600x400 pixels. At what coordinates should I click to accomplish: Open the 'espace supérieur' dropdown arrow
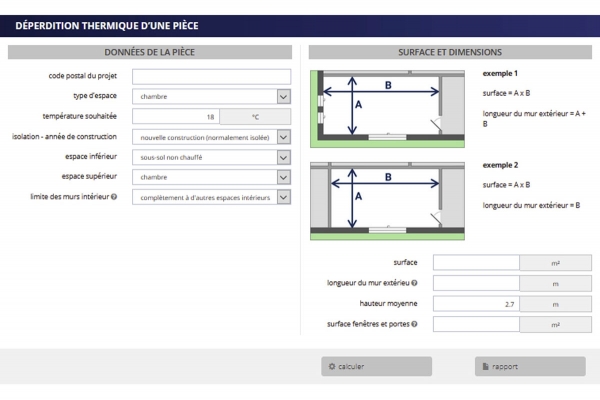[x=284, y=177]
